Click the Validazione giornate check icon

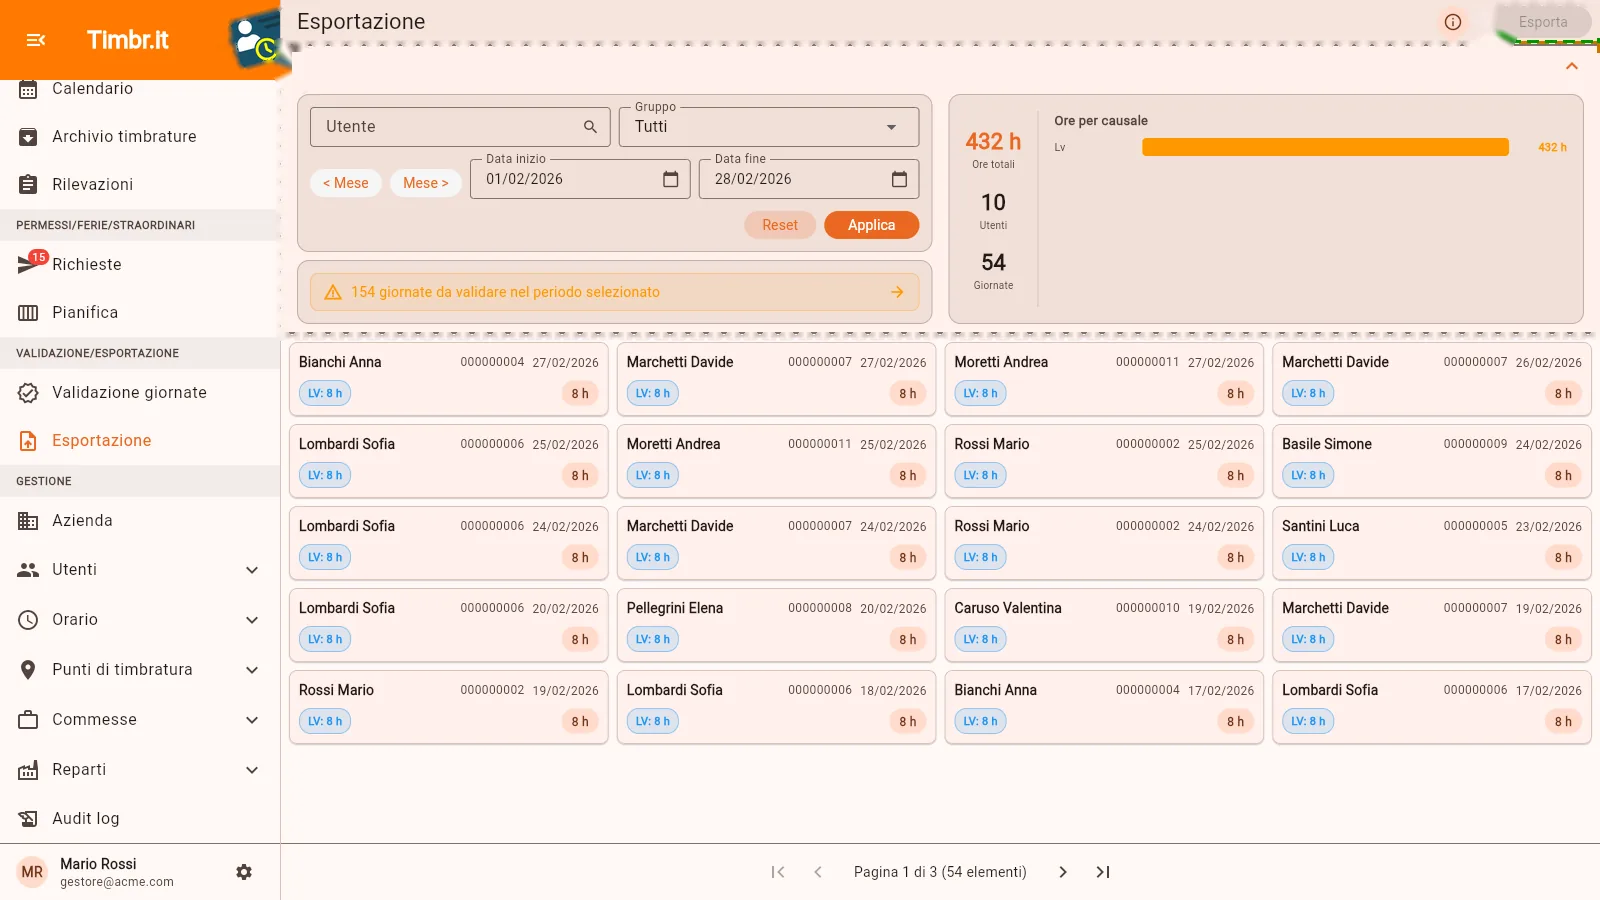click(x=28, y=393)
